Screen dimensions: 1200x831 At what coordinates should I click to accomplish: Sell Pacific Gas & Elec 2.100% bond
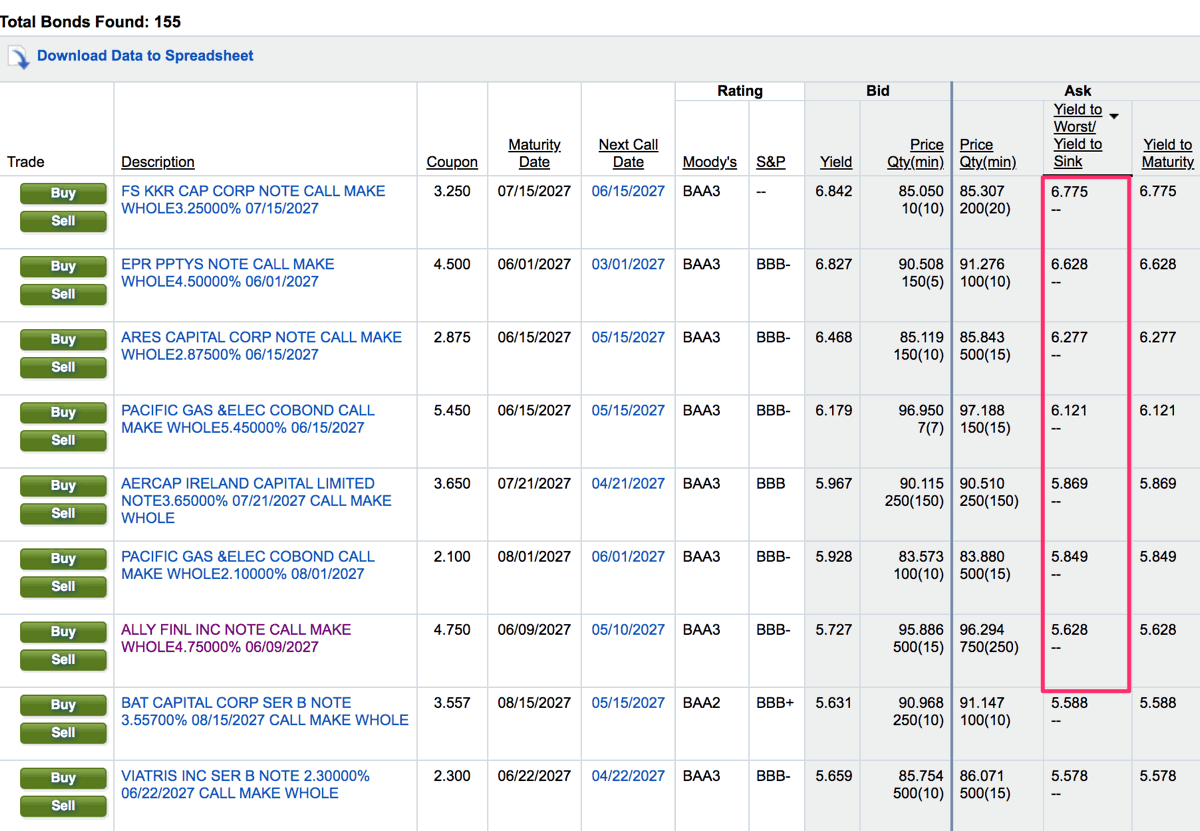click(63, 586)
